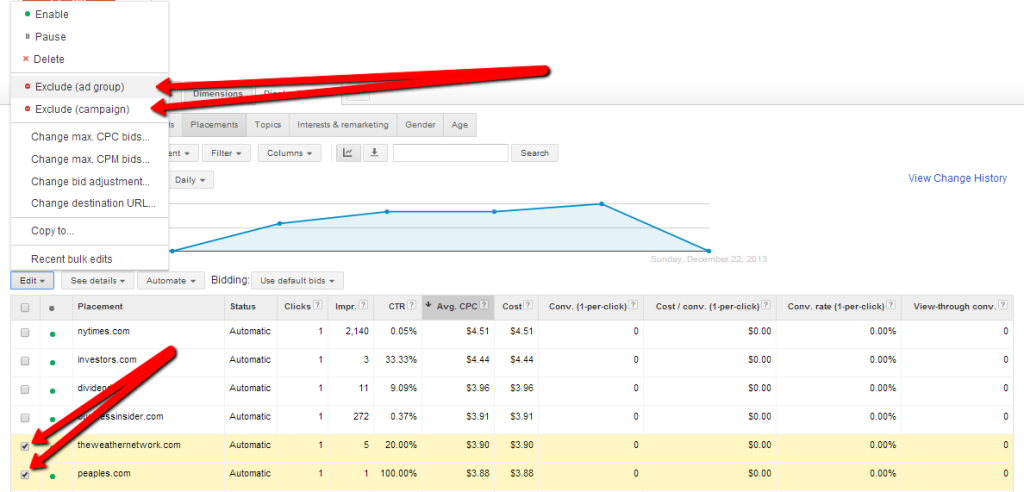Click the peoples.com placement name
Screen dimensions: 1024x492
coord(103,473)
